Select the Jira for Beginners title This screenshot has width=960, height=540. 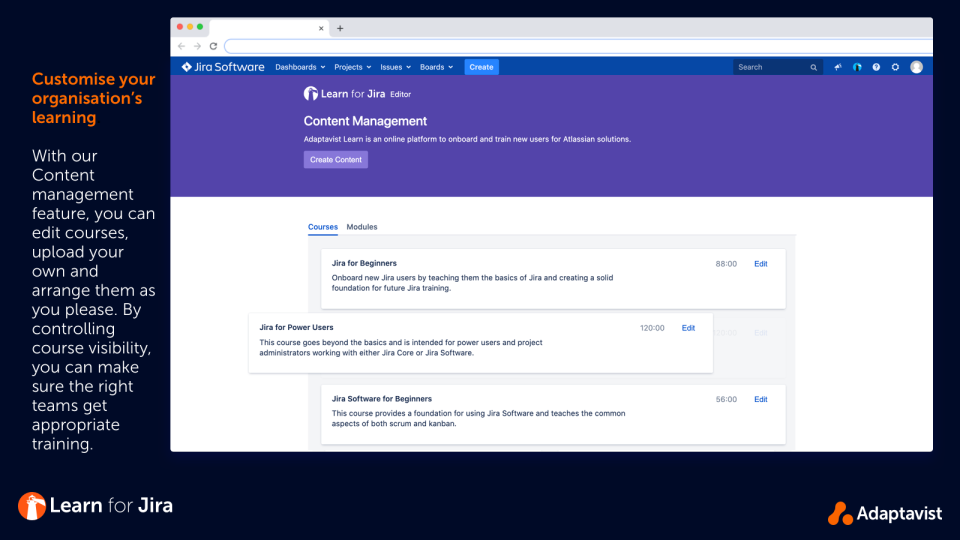(x=364, y=263)
